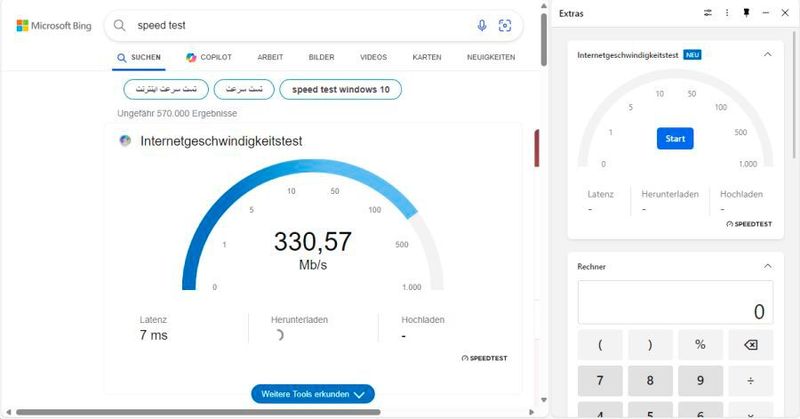Click the blue Start speed test button

[675, 138]
